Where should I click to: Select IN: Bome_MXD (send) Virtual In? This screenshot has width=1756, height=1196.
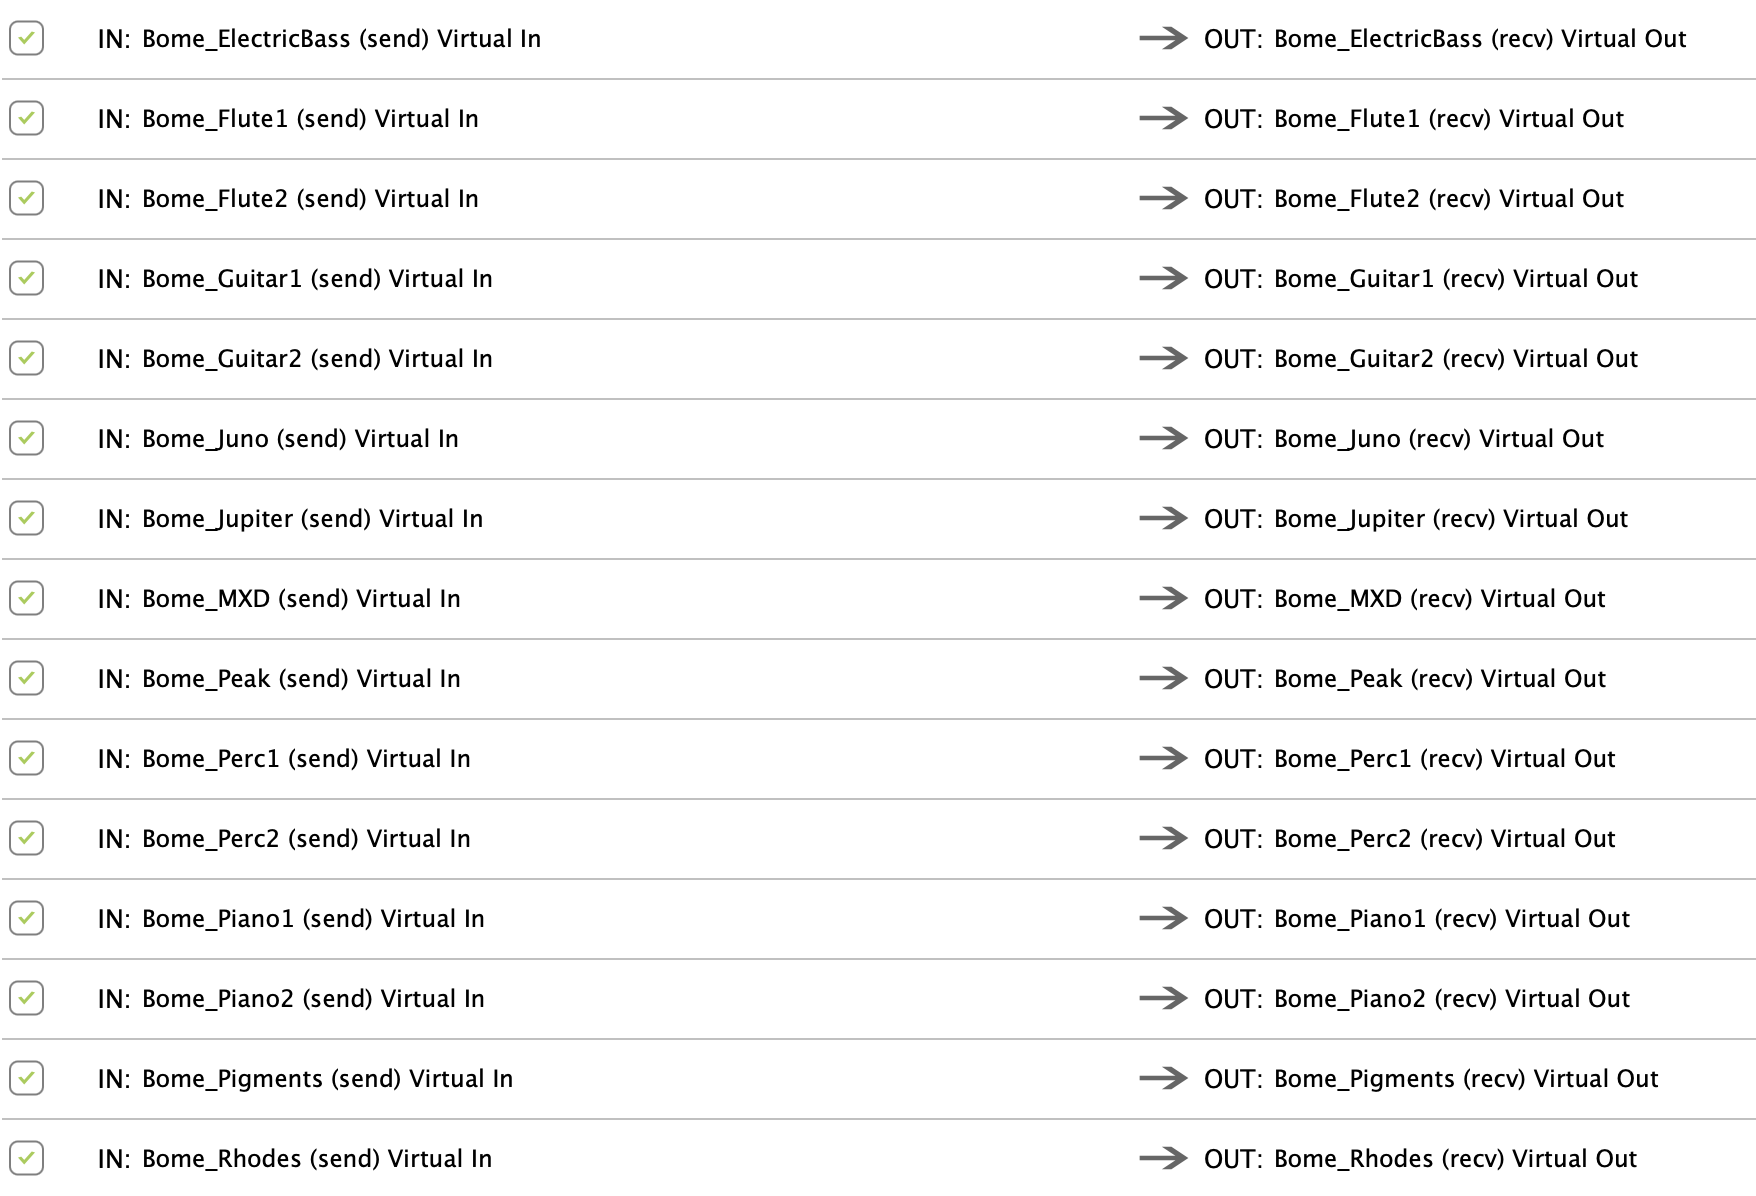click(279, 599)
